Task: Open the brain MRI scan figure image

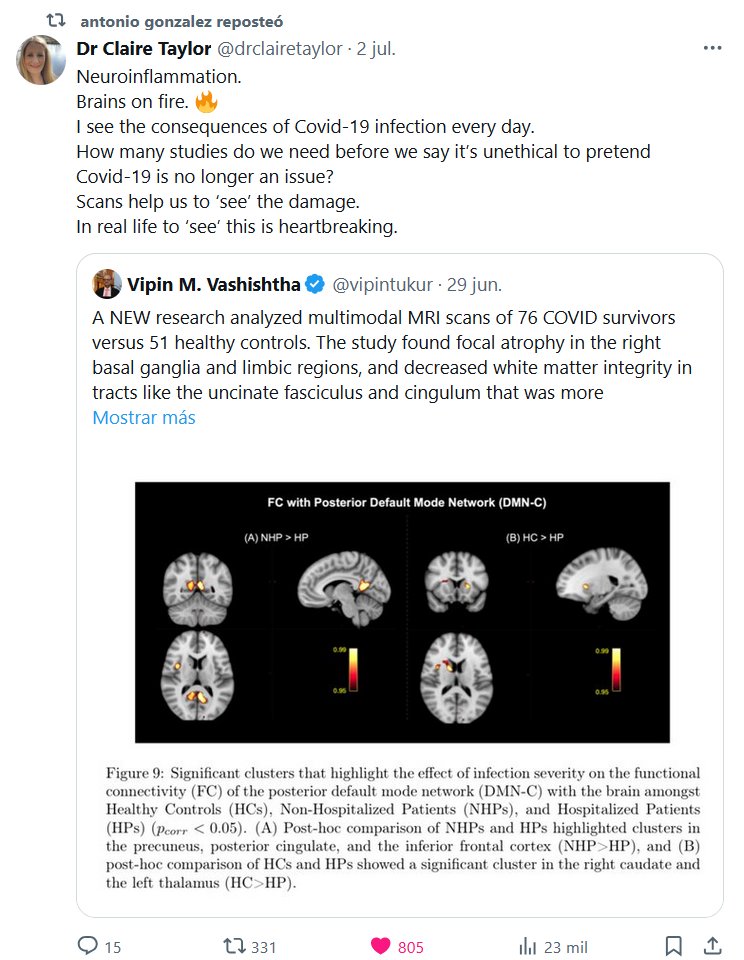Action: pos(402,612)
